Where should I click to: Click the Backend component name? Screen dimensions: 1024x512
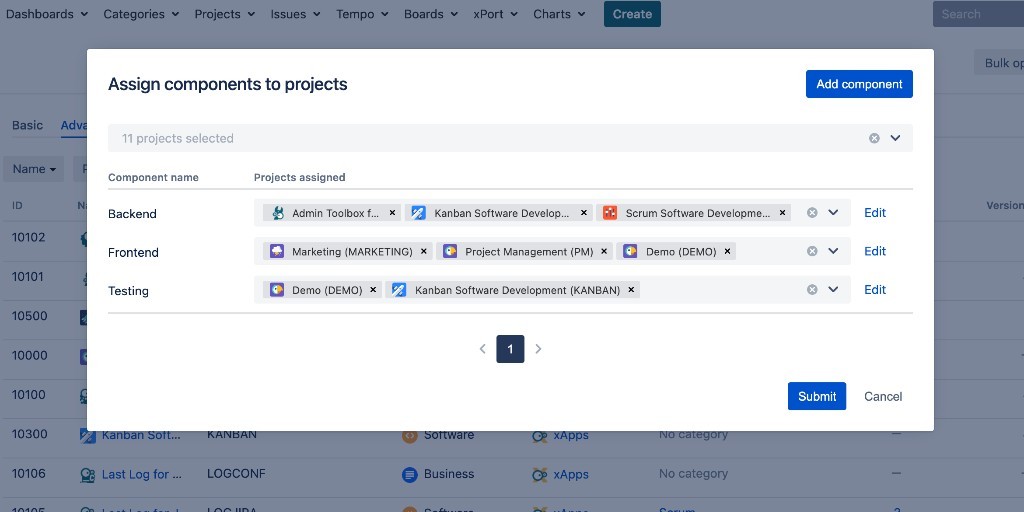coord(132,214)
